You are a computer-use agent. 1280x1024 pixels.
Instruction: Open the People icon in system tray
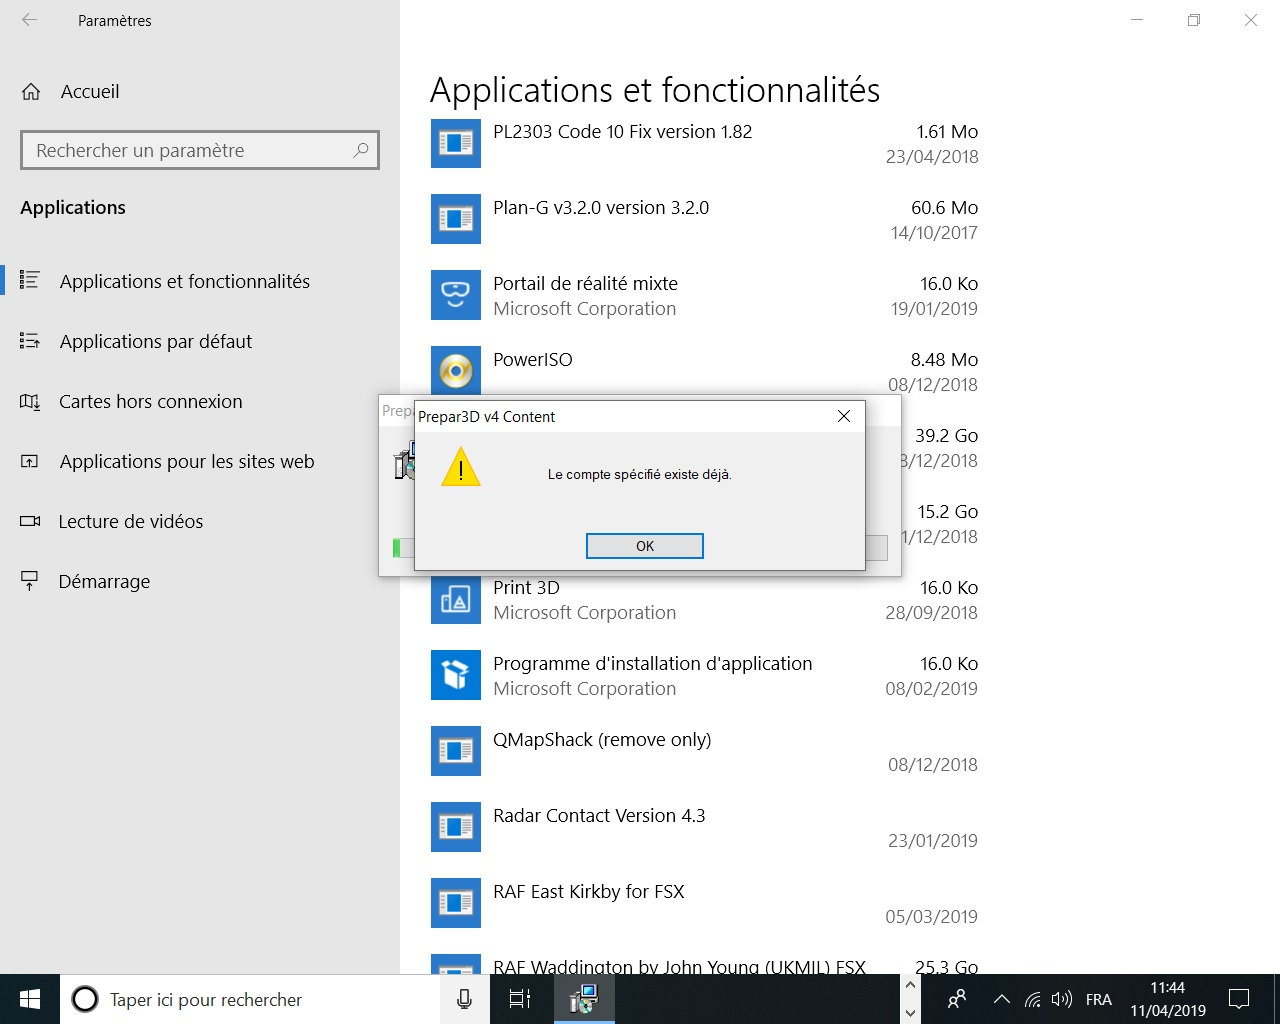click(x=957, y=999)
